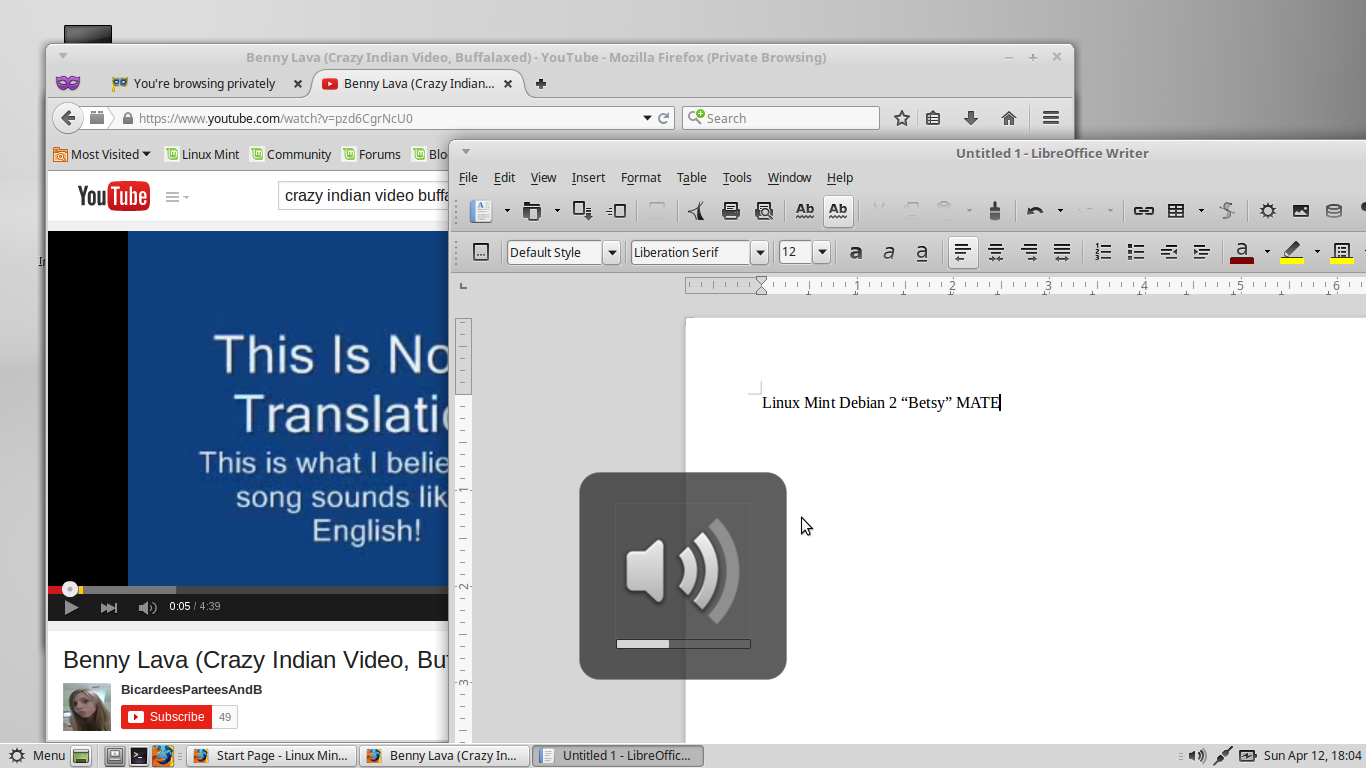
Task: Open the Styles and Formatting sidebar button
Action: click(x=481, y=252)
